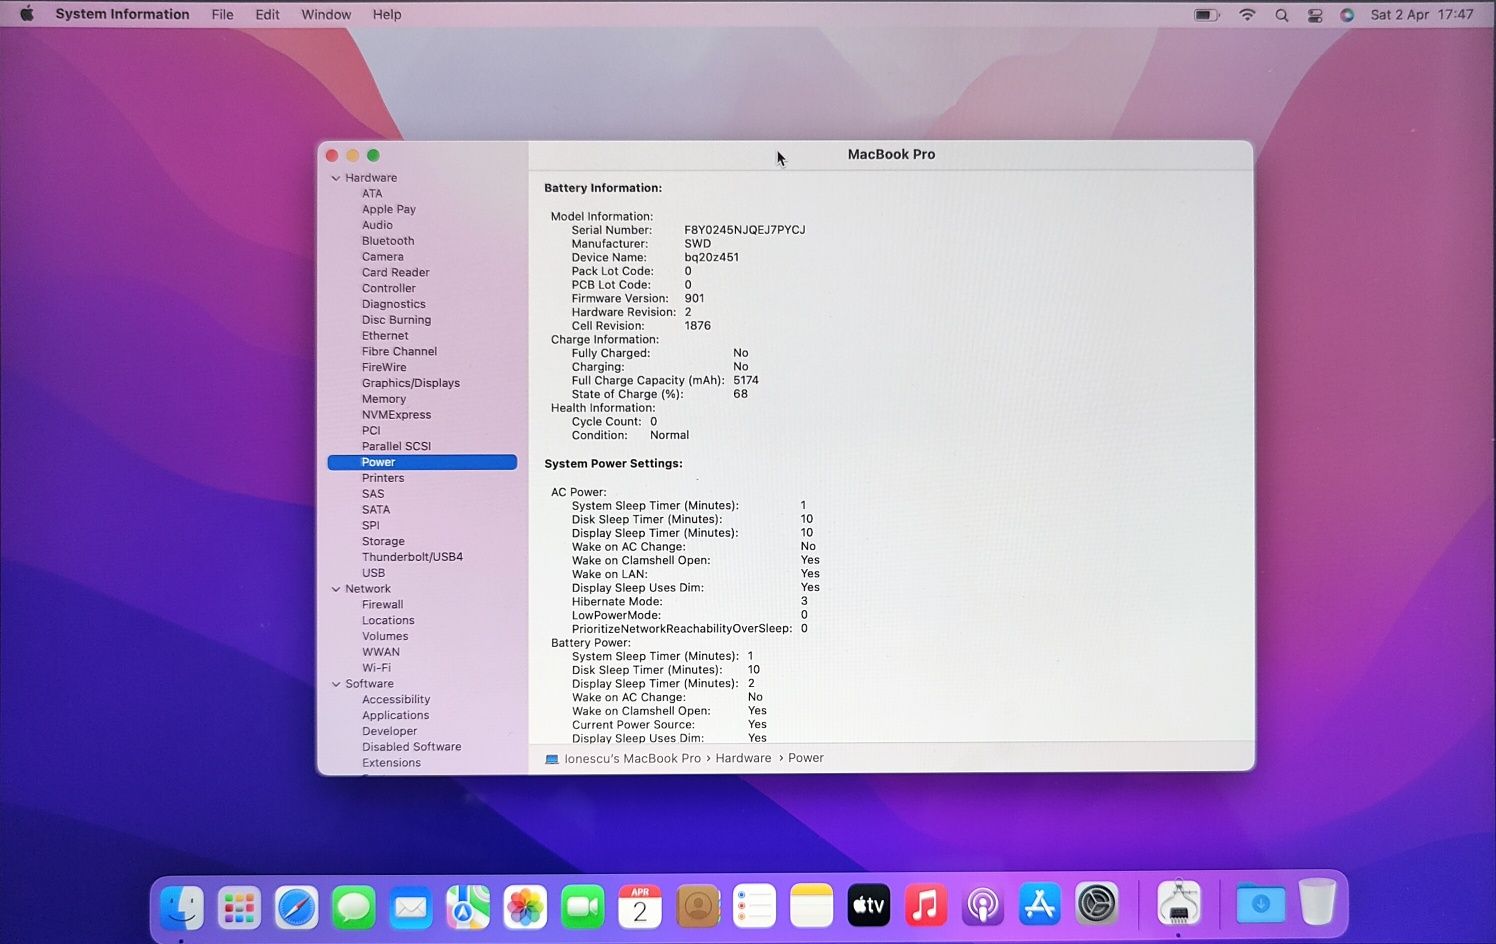
Task: Open System Information app menu
Action: coord(122,14)
